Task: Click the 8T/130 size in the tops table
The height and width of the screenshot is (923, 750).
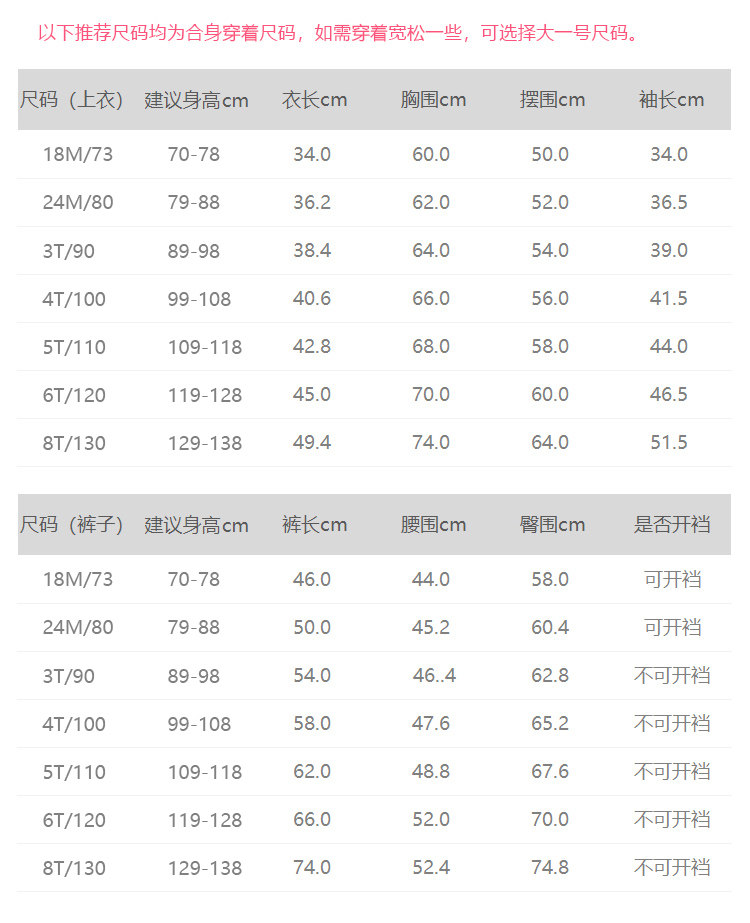Action: coord(74,443)
